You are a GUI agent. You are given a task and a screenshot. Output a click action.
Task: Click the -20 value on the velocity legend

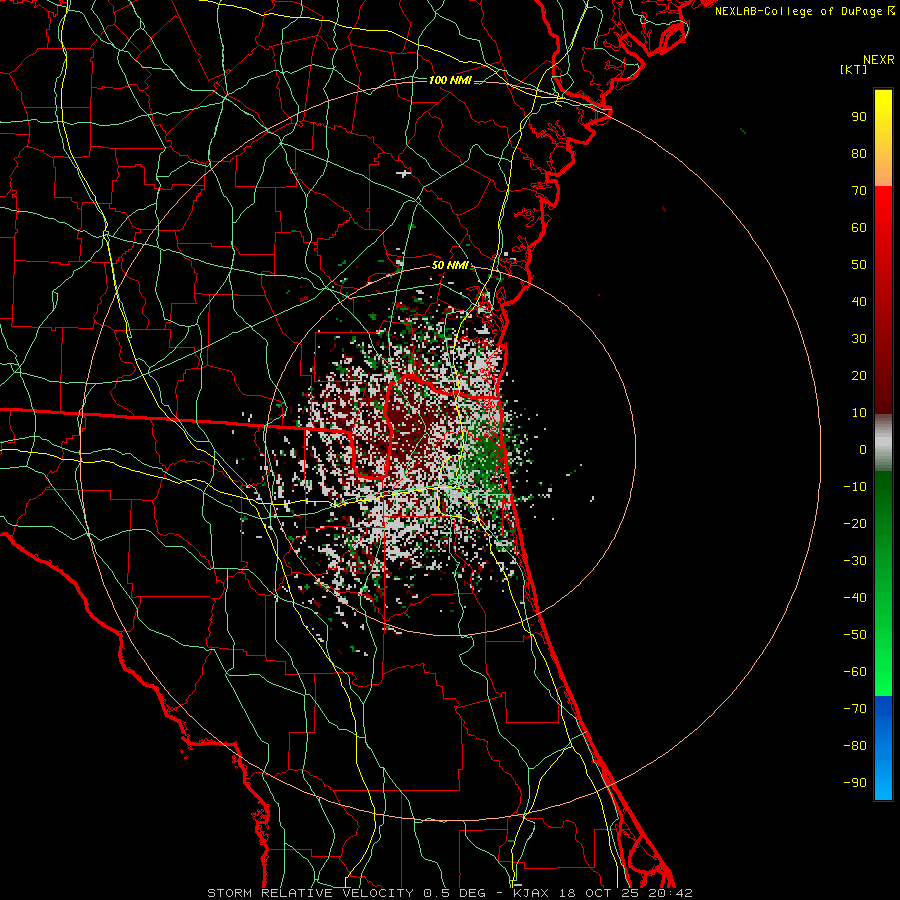pyautogui.click(x=855, y=524)
